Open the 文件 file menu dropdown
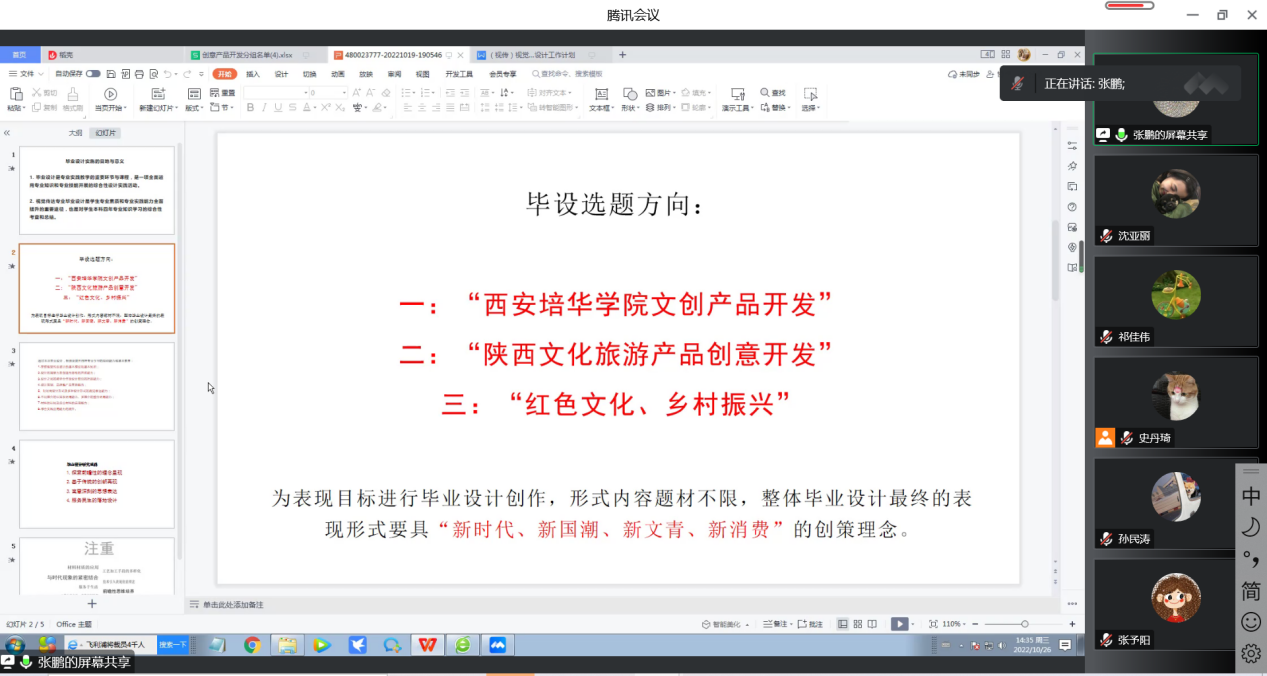 [x=28, y=74]
